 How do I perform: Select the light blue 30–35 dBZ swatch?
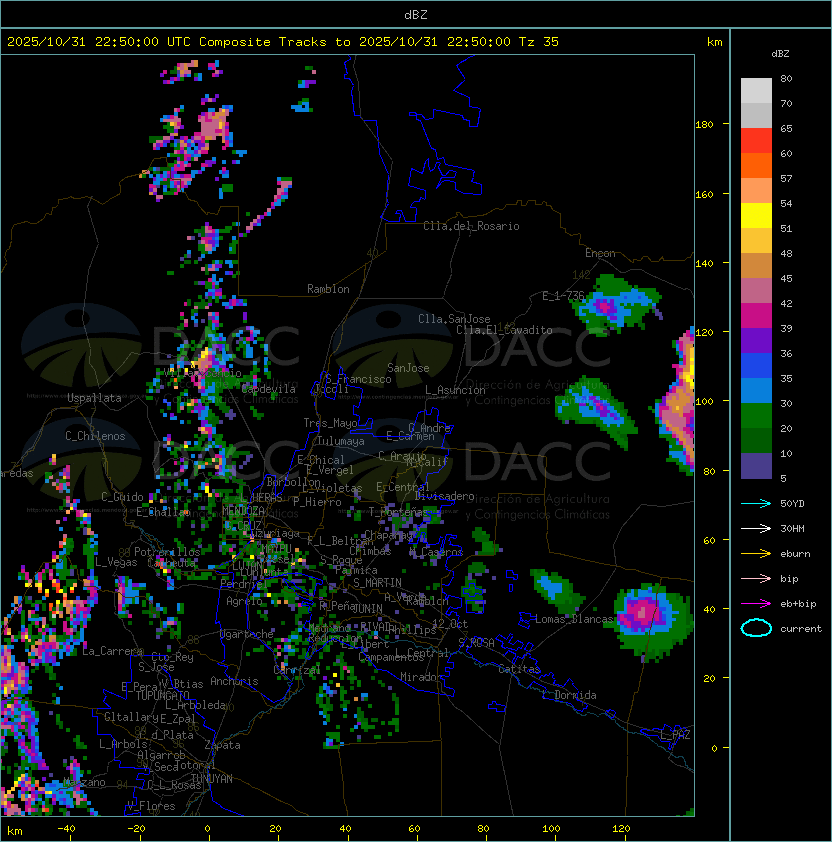click(x=756, y=390)
